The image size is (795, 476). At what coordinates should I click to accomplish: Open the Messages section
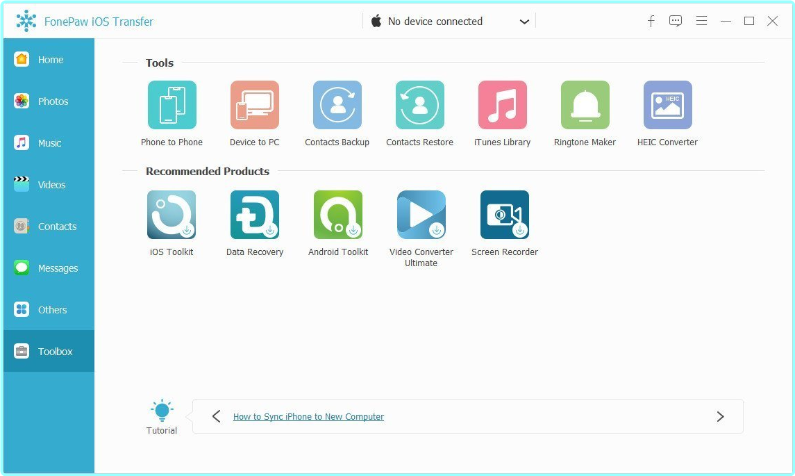coord(49,268)
